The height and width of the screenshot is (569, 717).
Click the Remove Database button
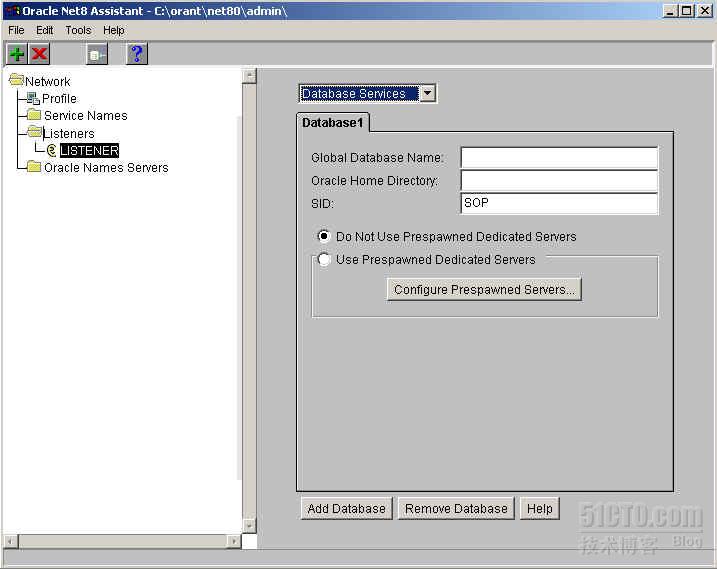click(456, 509)
